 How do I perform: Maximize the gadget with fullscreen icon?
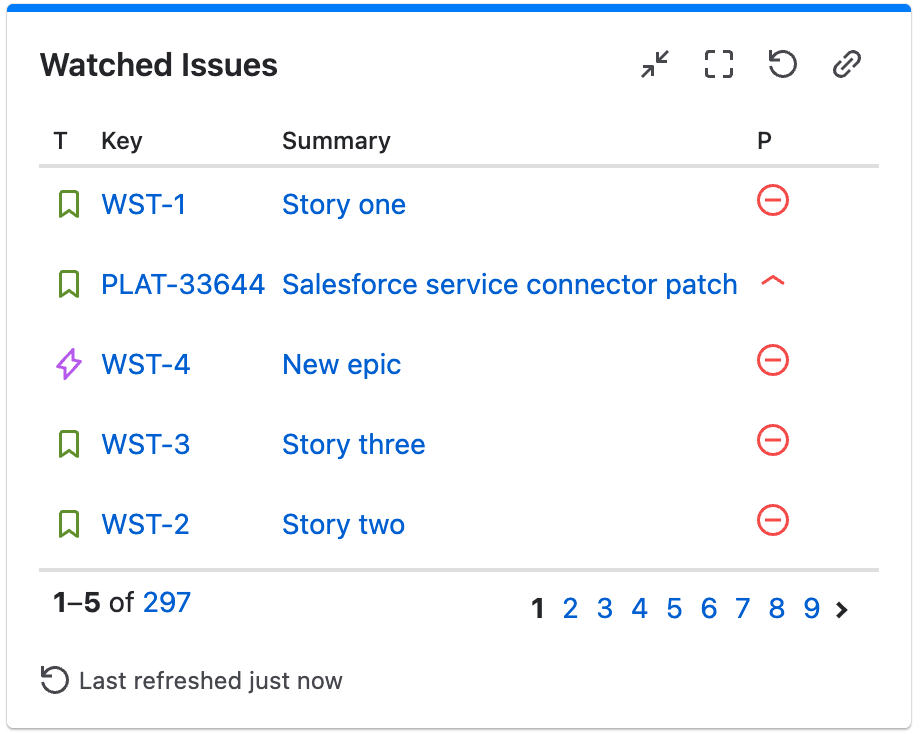[x=719, y=64]
